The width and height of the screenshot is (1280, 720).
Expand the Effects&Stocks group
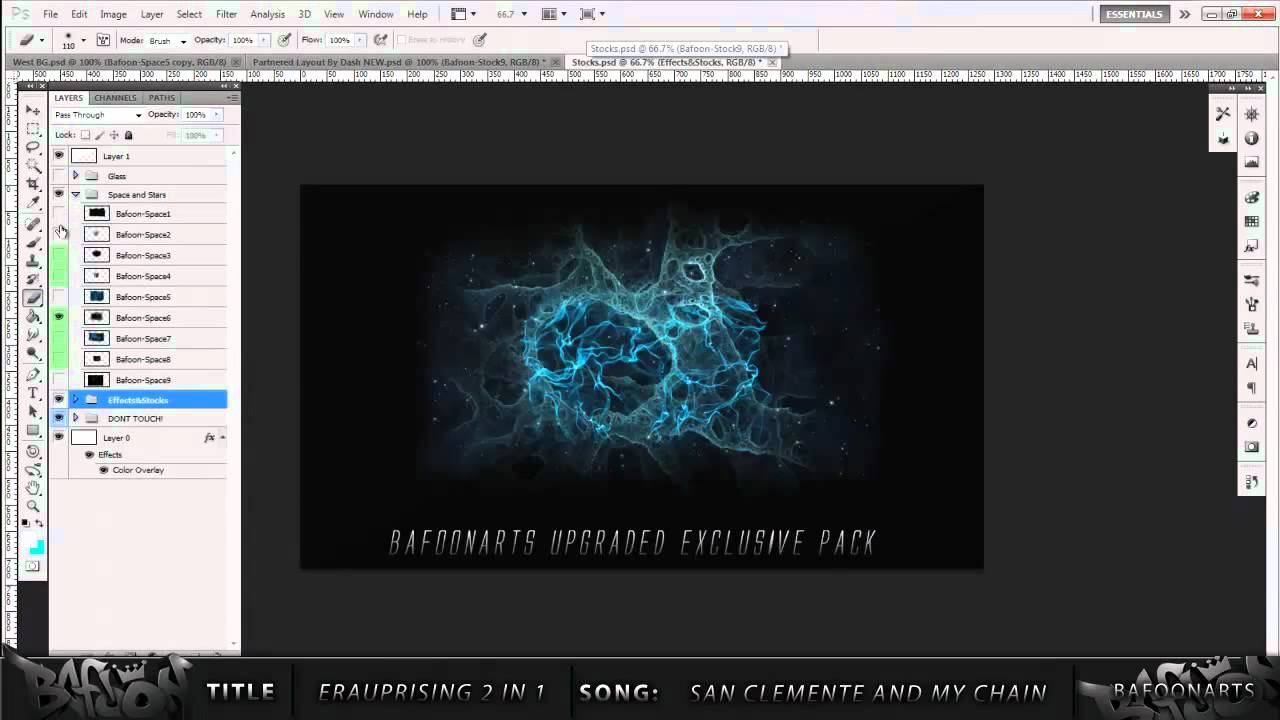point(76,400)
